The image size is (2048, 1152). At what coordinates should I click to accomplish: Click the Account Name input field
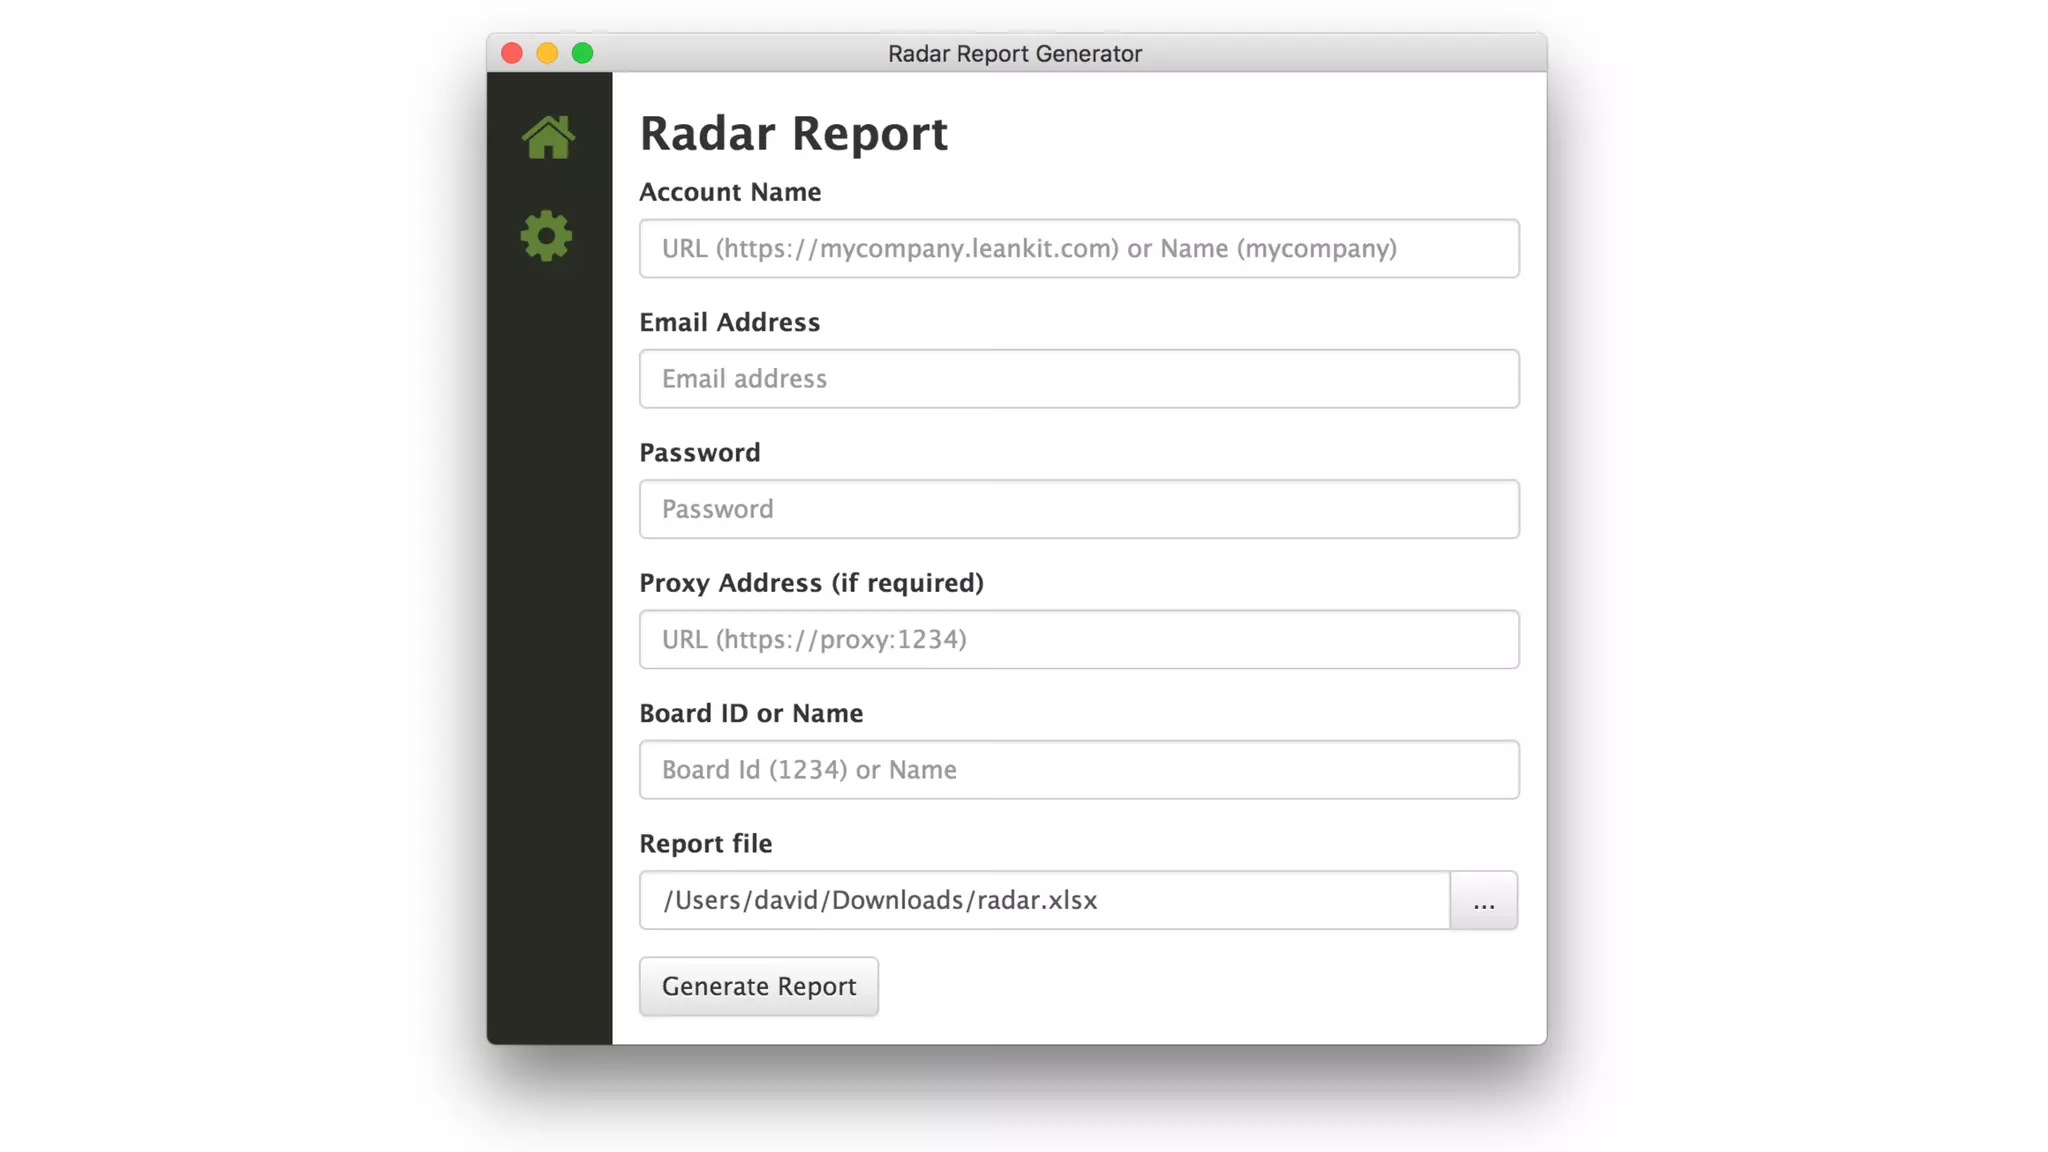pos(1079,248)
